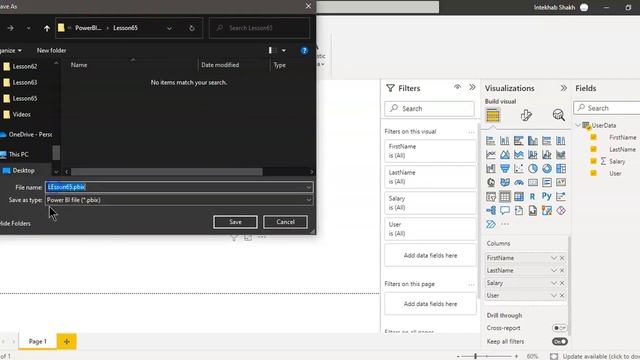
Task: Switch to the Page 1 tab
Action: point(38,341)
